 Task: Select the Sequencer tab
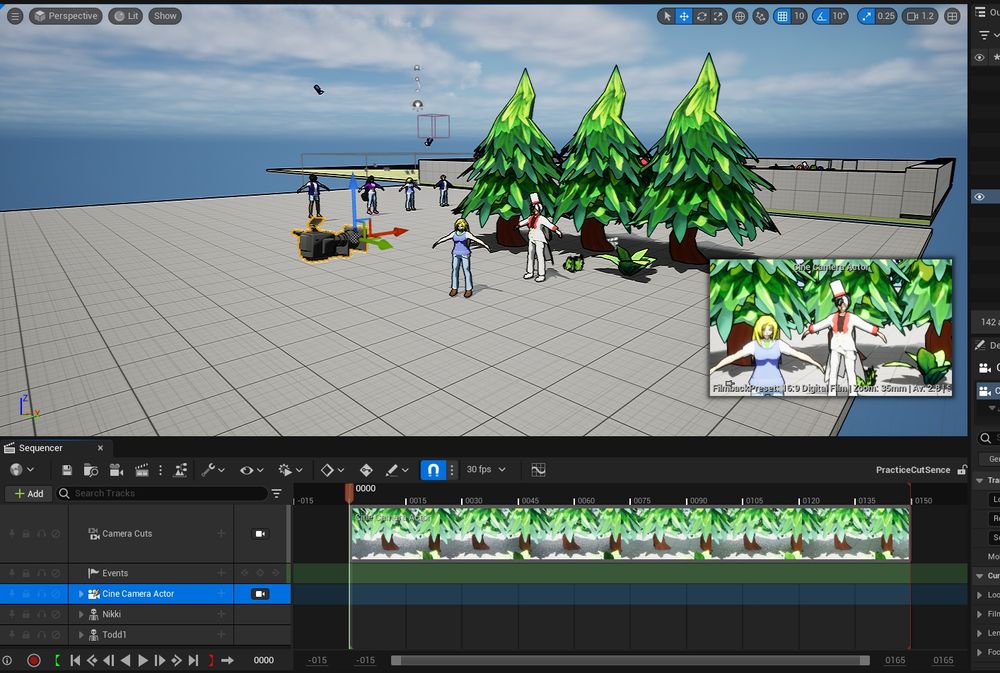40,448
